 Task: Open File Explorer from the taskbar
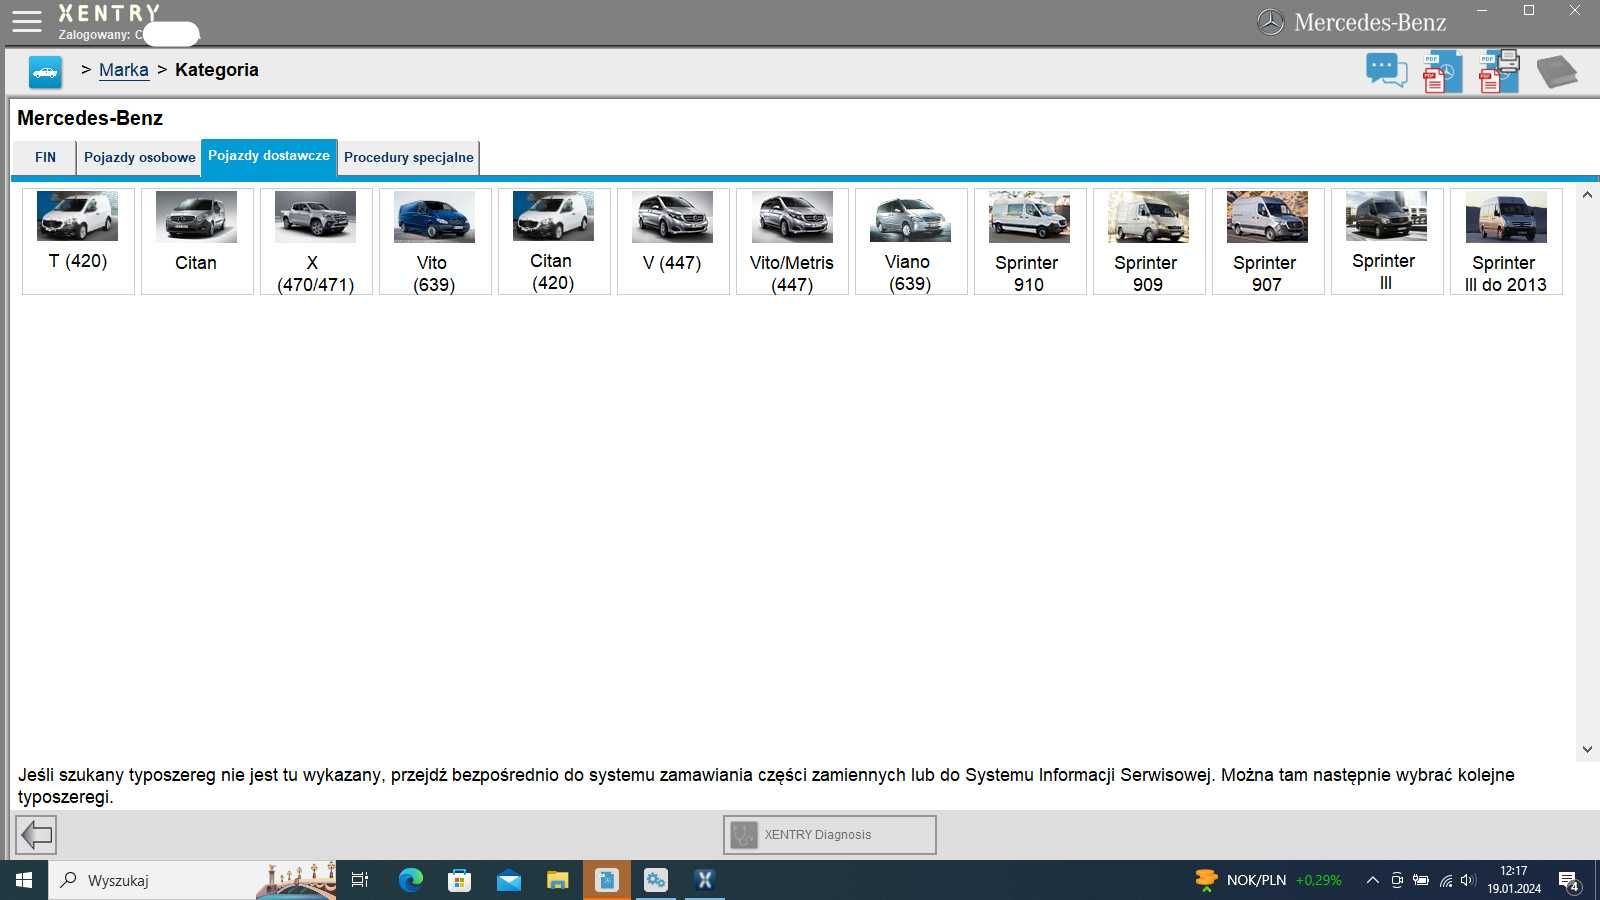(558, 880)
